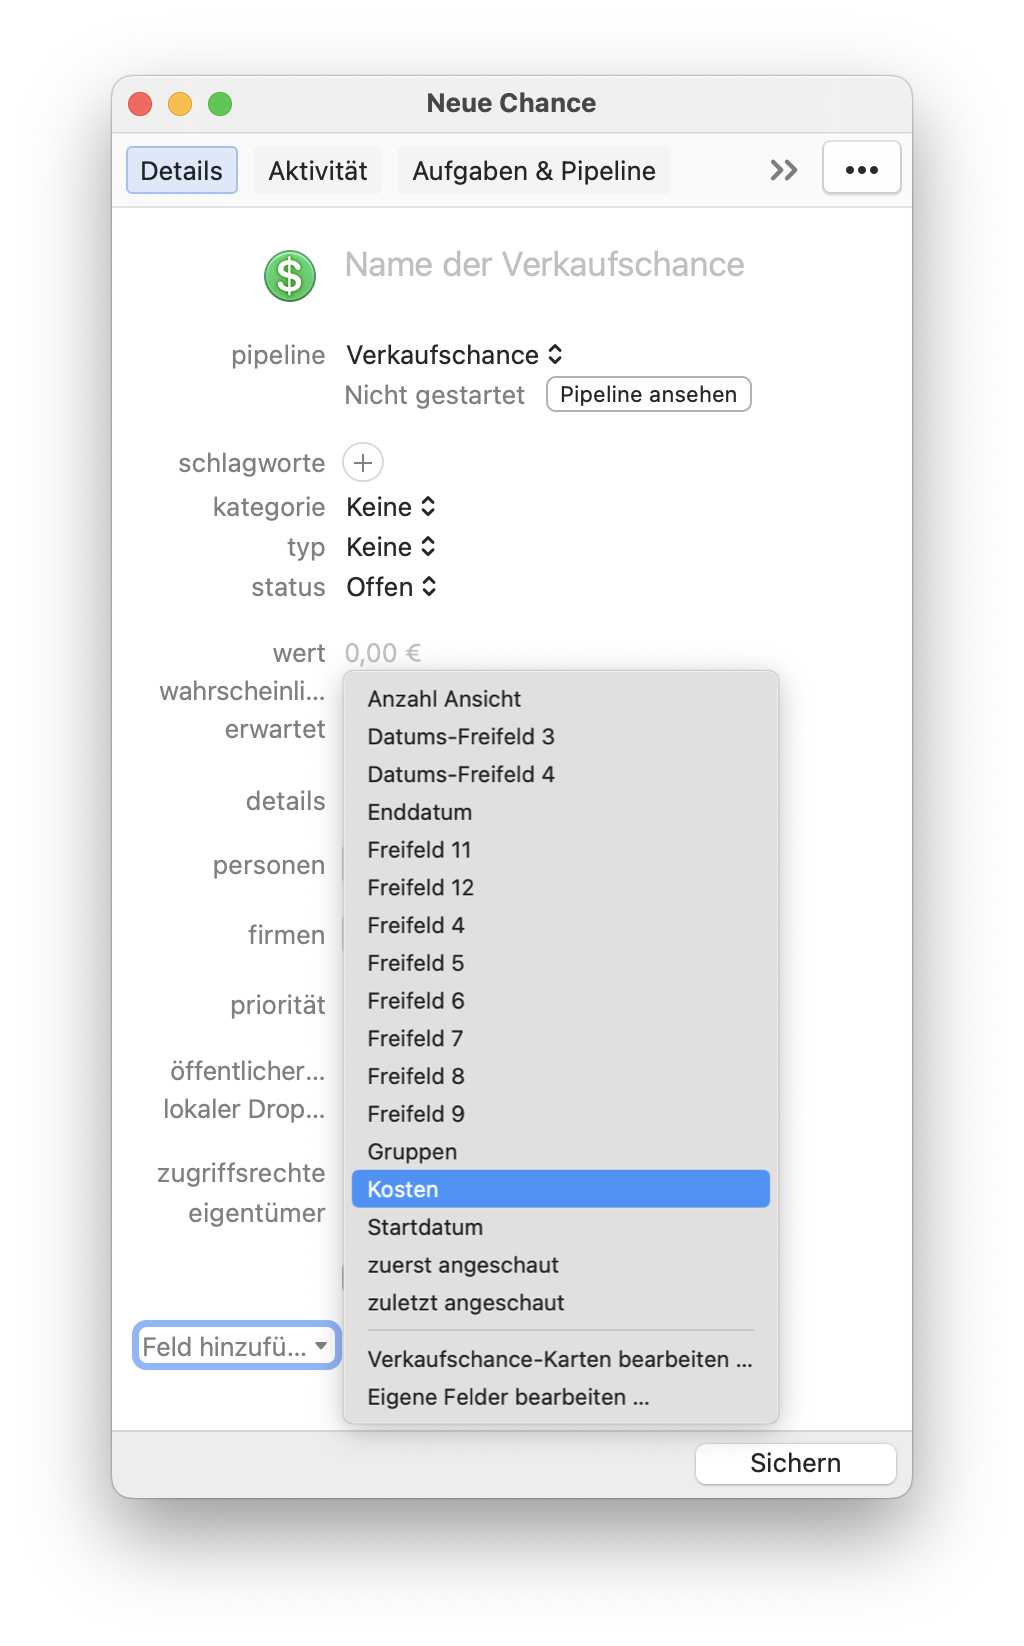Open the Feld hinzufügen combo box
Screen dimensions: 1024x1646
pyautogui.click(x=237, y=1346)
